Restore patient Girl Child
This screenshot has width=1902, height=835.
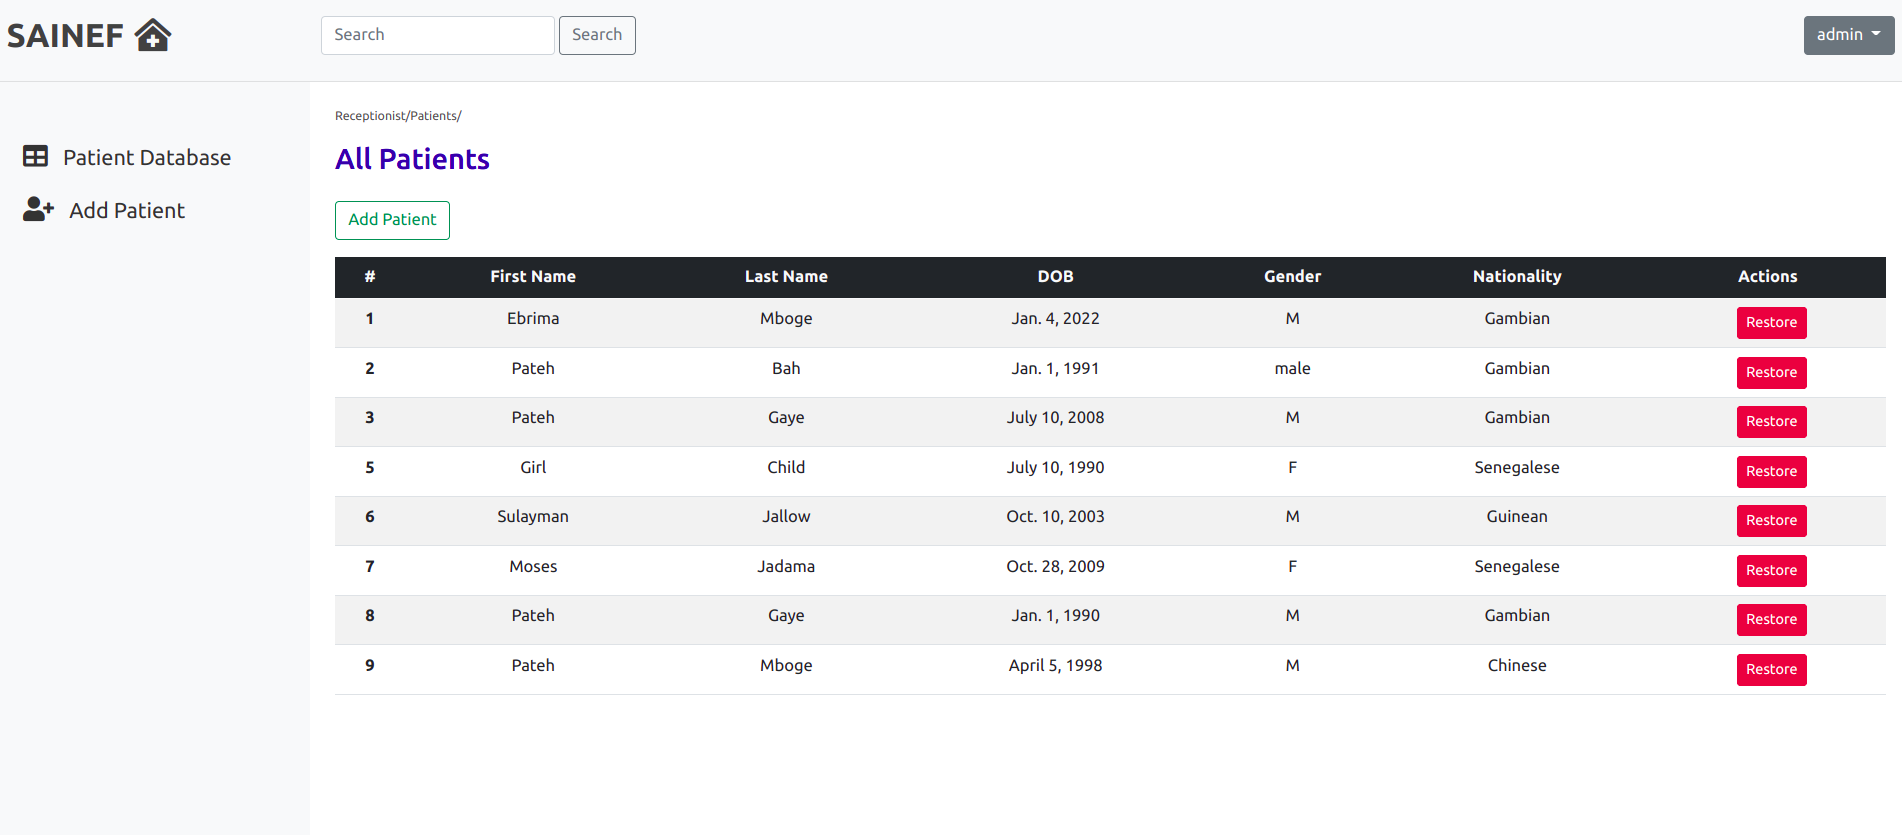click(1771, 472)
